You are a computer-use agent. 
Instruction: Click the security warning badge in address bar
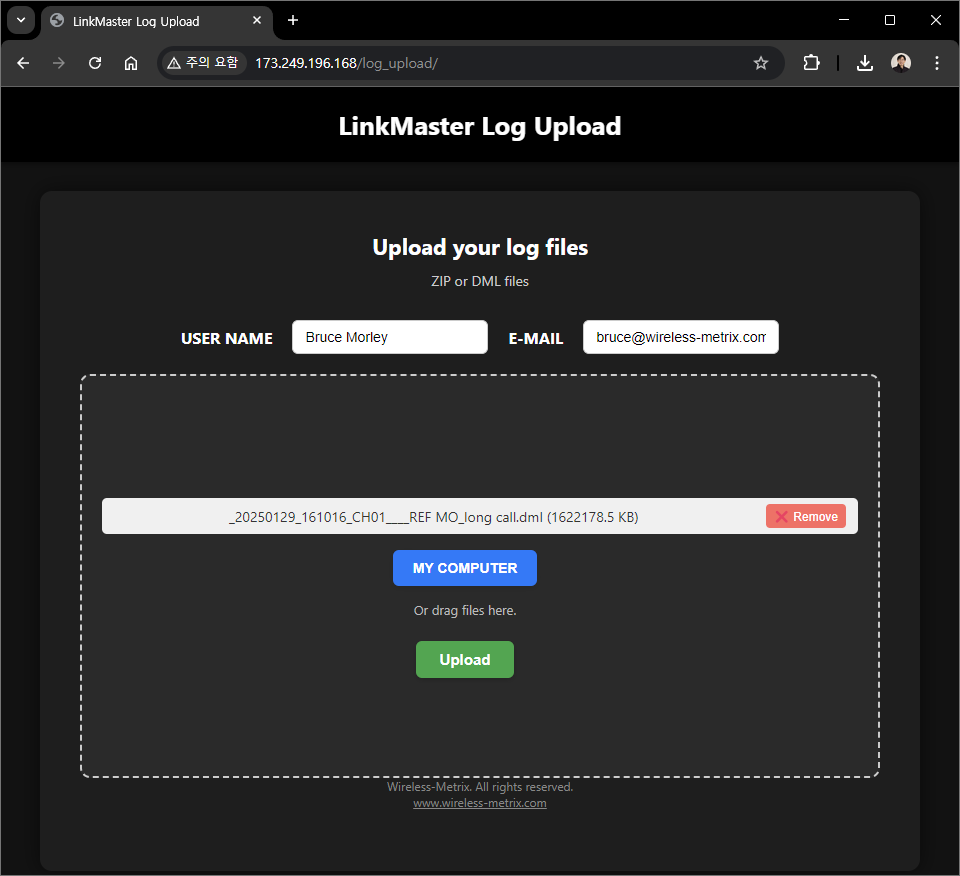point(203,63)
